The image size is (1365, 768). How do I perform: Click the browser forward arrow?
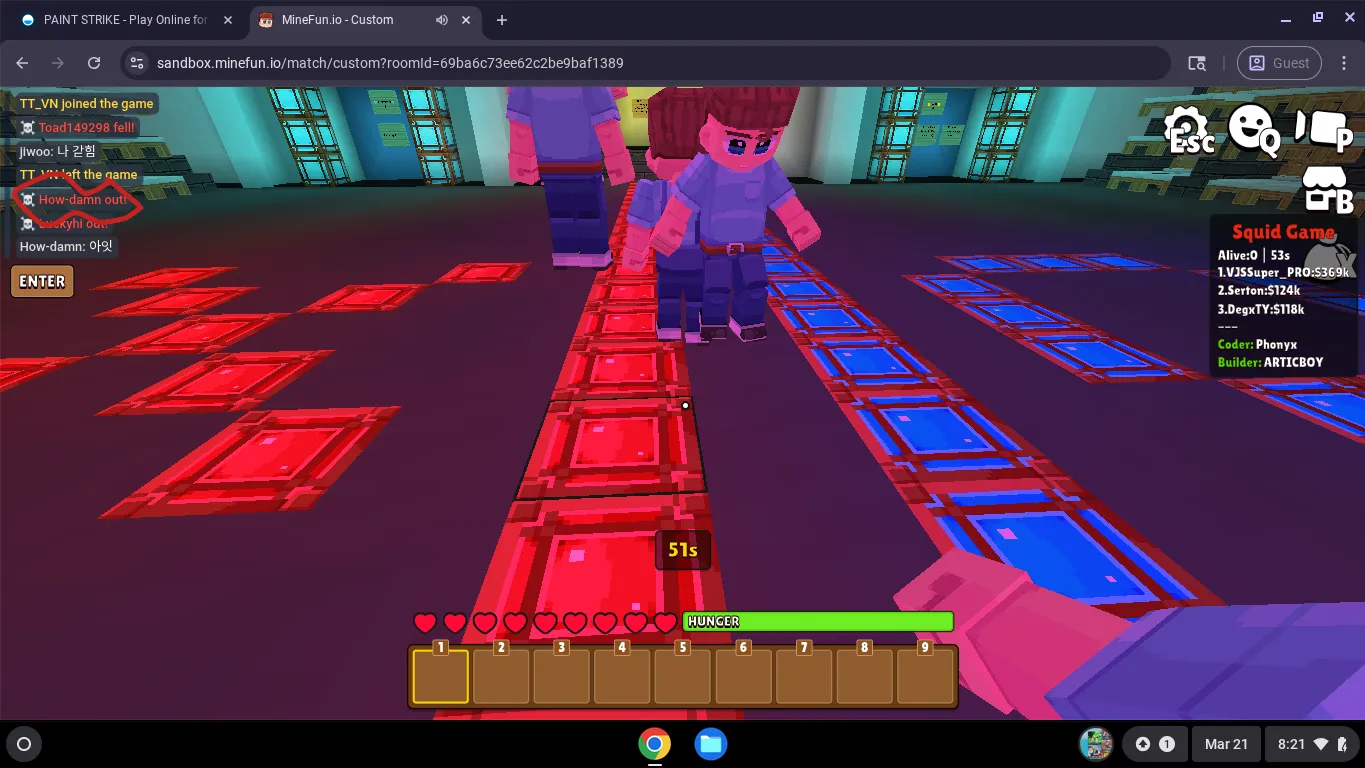(x=58, y=63)
